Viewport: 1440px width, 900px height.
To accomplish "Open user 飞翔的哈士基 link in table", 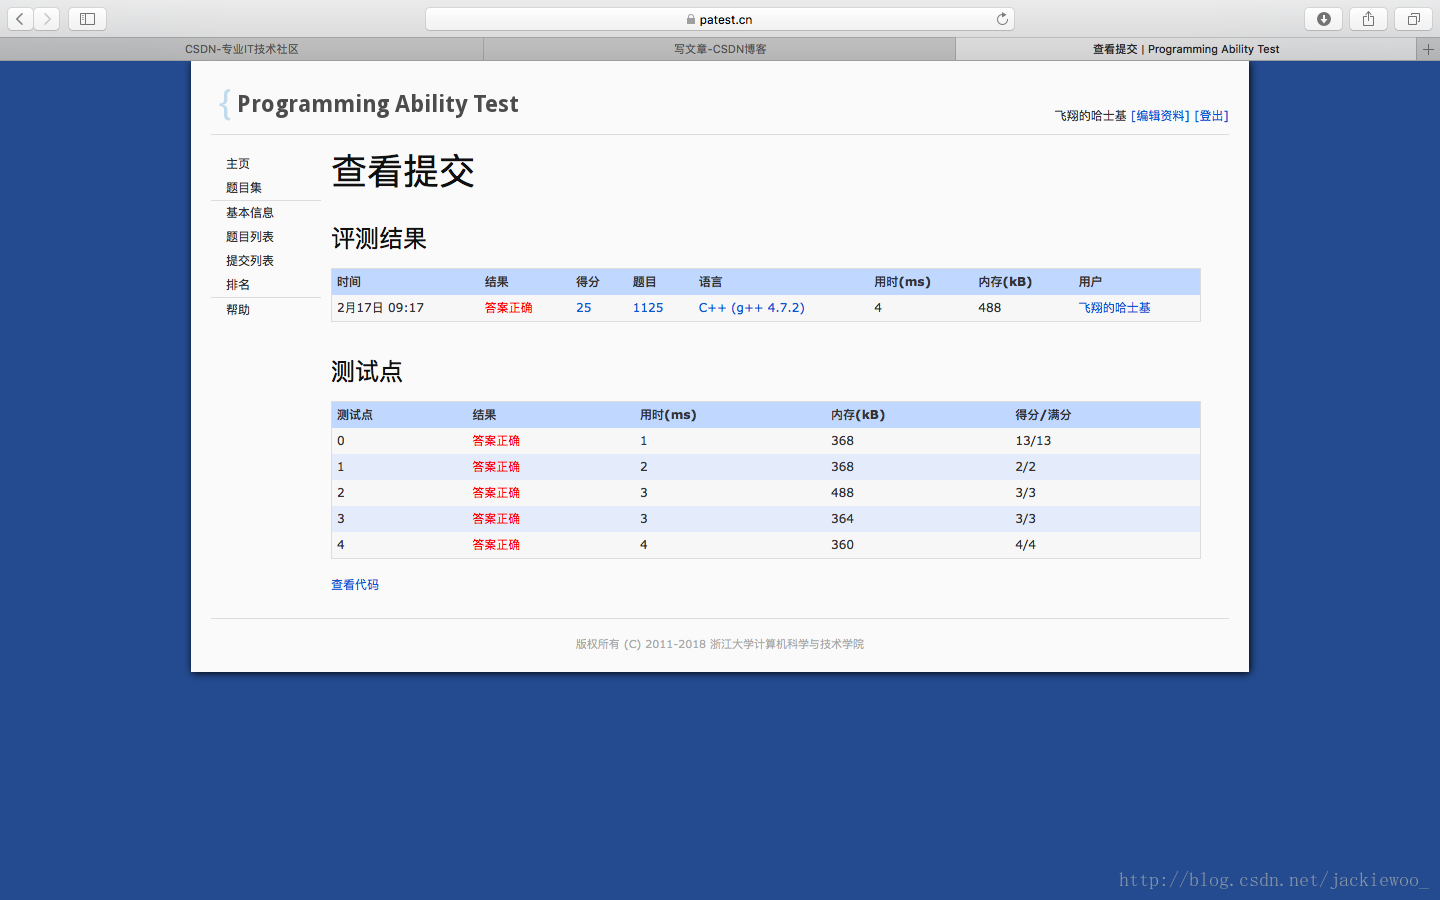I will tap(1114, 308).
